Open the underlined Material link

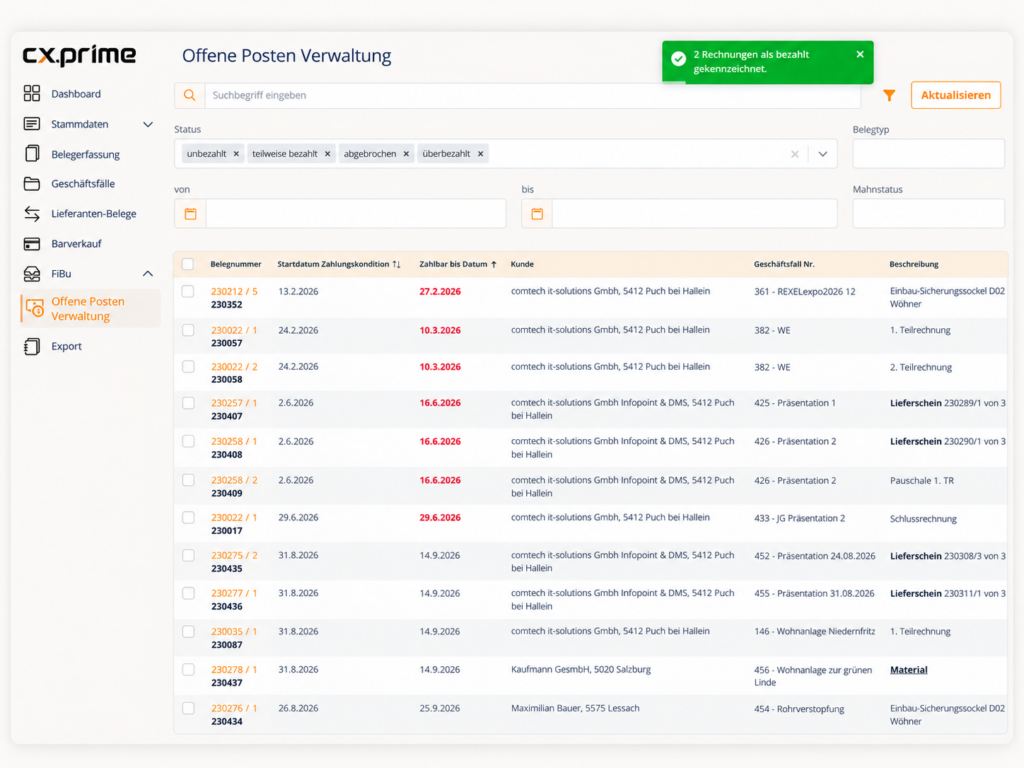click(908, 669)
